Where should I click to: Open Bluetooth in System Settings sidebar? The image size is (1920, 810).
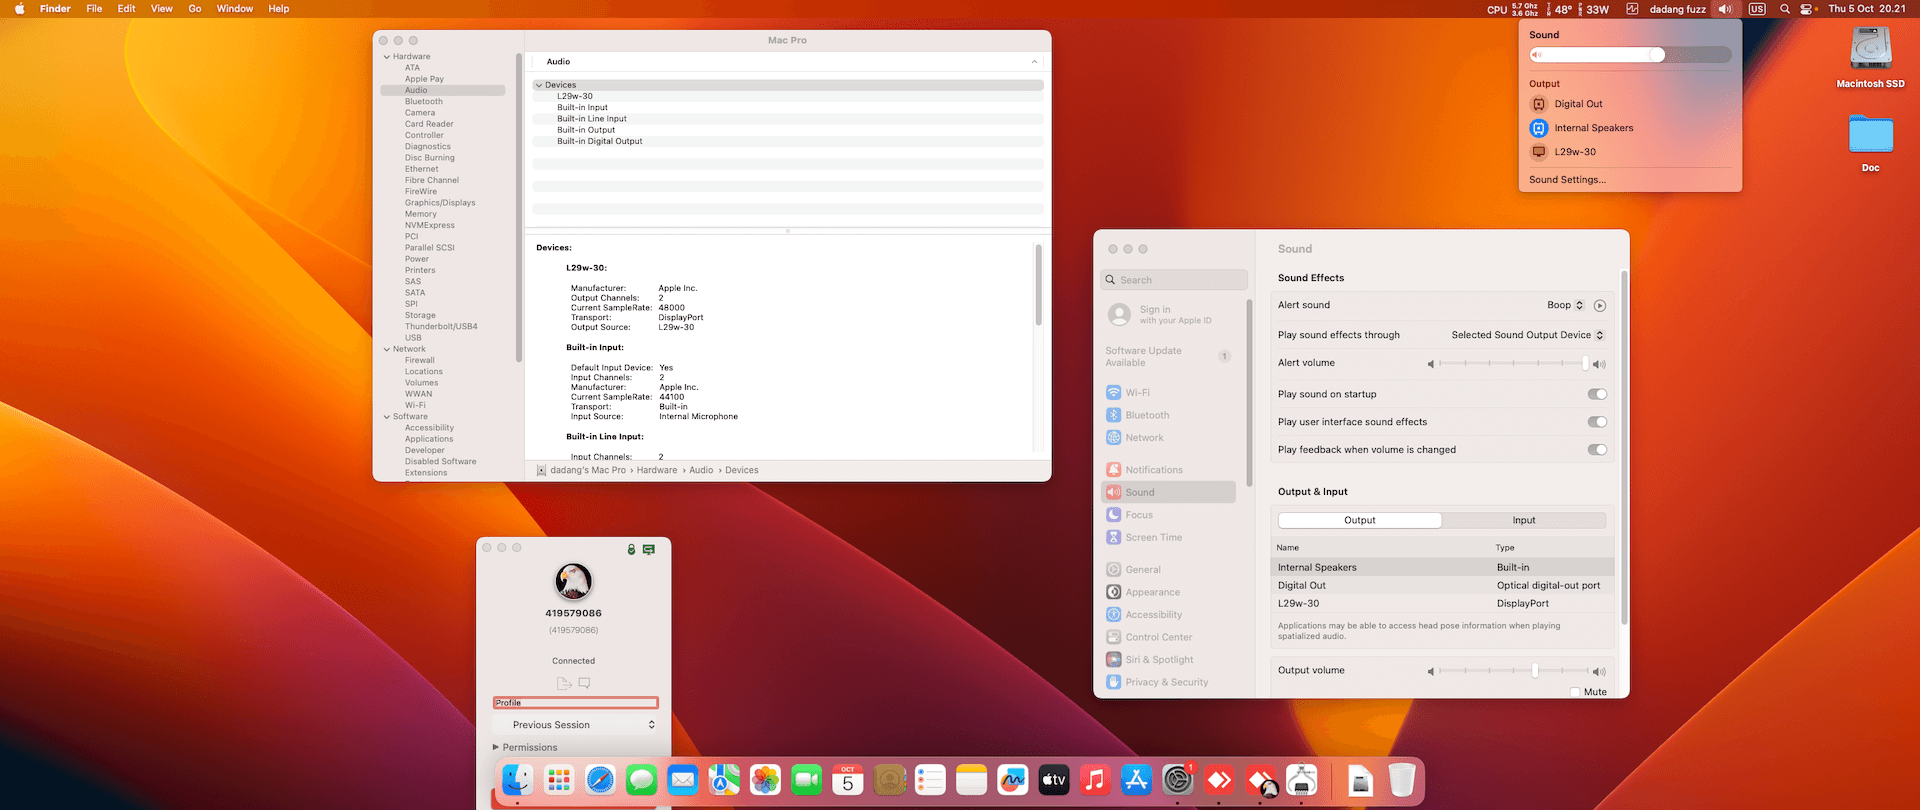coord(1146,415)
